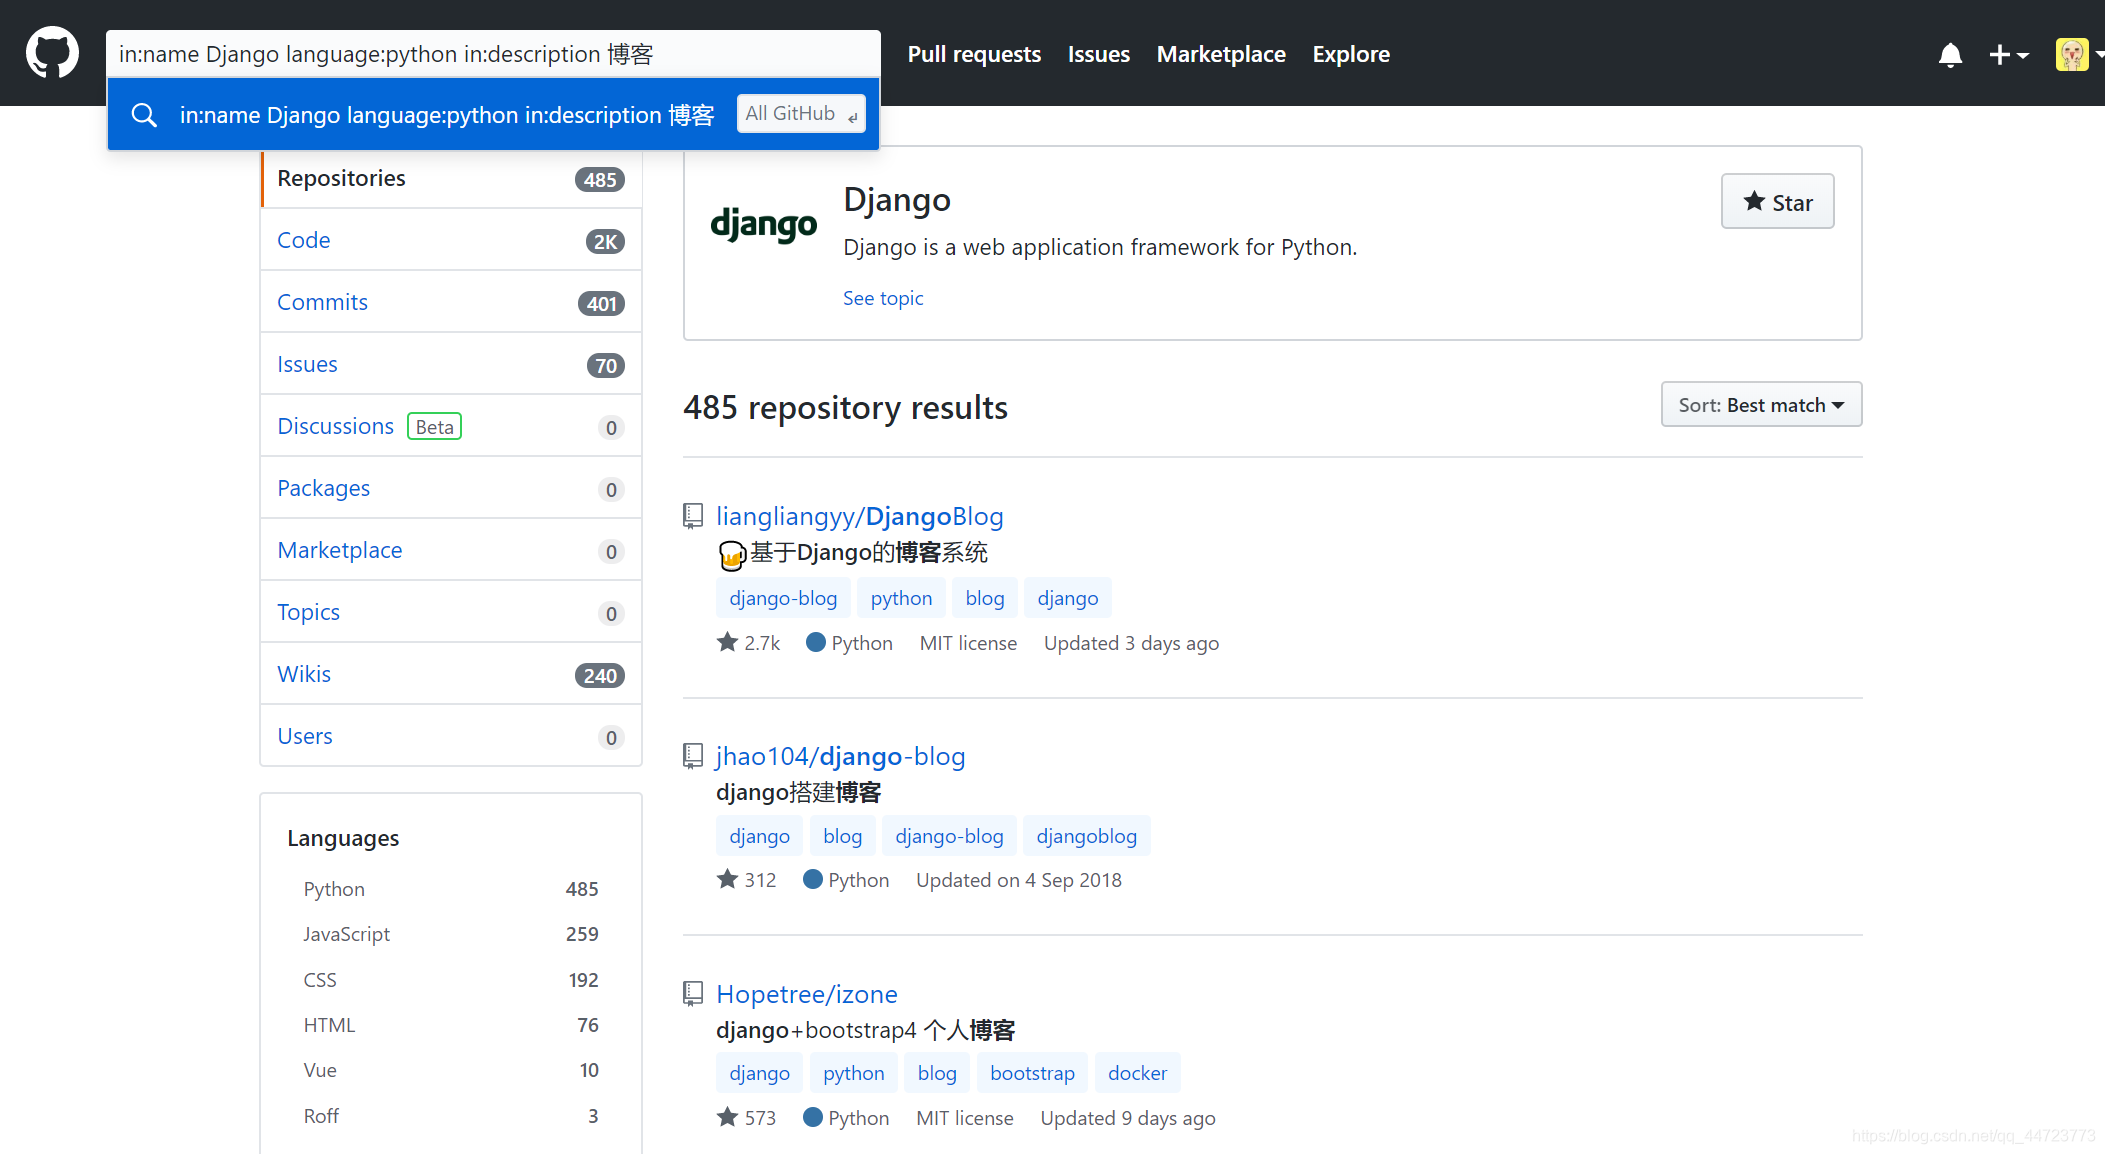The width and height of the screenshot is (2105, 1154).
Task: Filter by Roff language
Action: (x=451, y=1116)
